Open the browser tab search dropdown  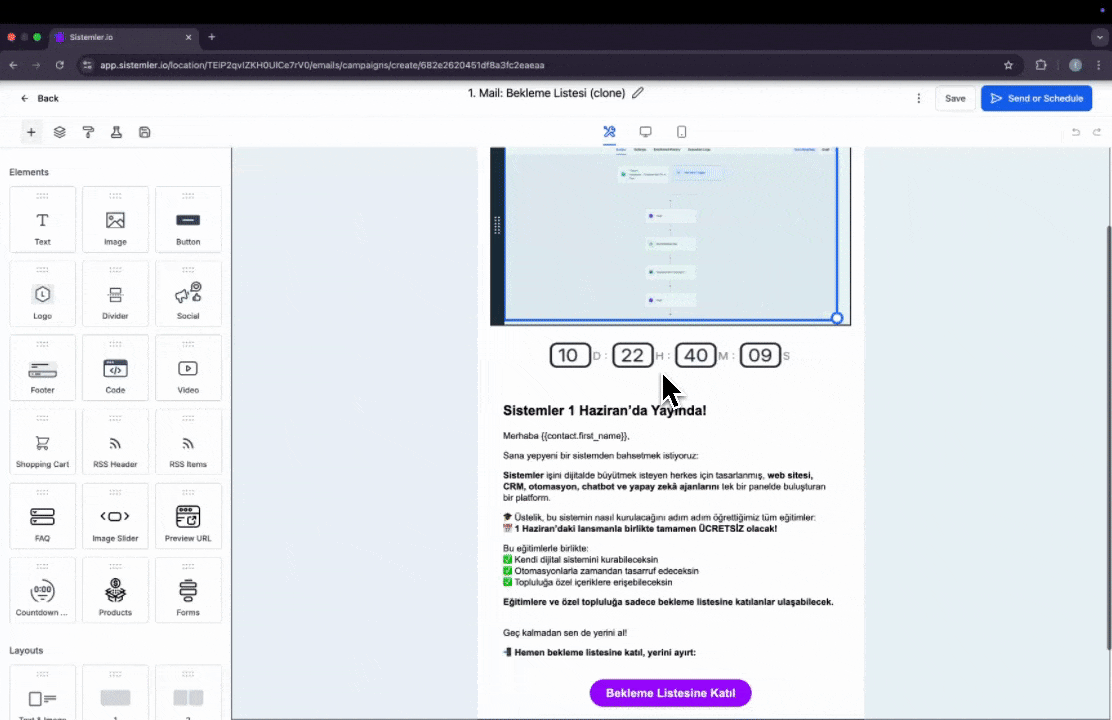[x=1100, y=37]
